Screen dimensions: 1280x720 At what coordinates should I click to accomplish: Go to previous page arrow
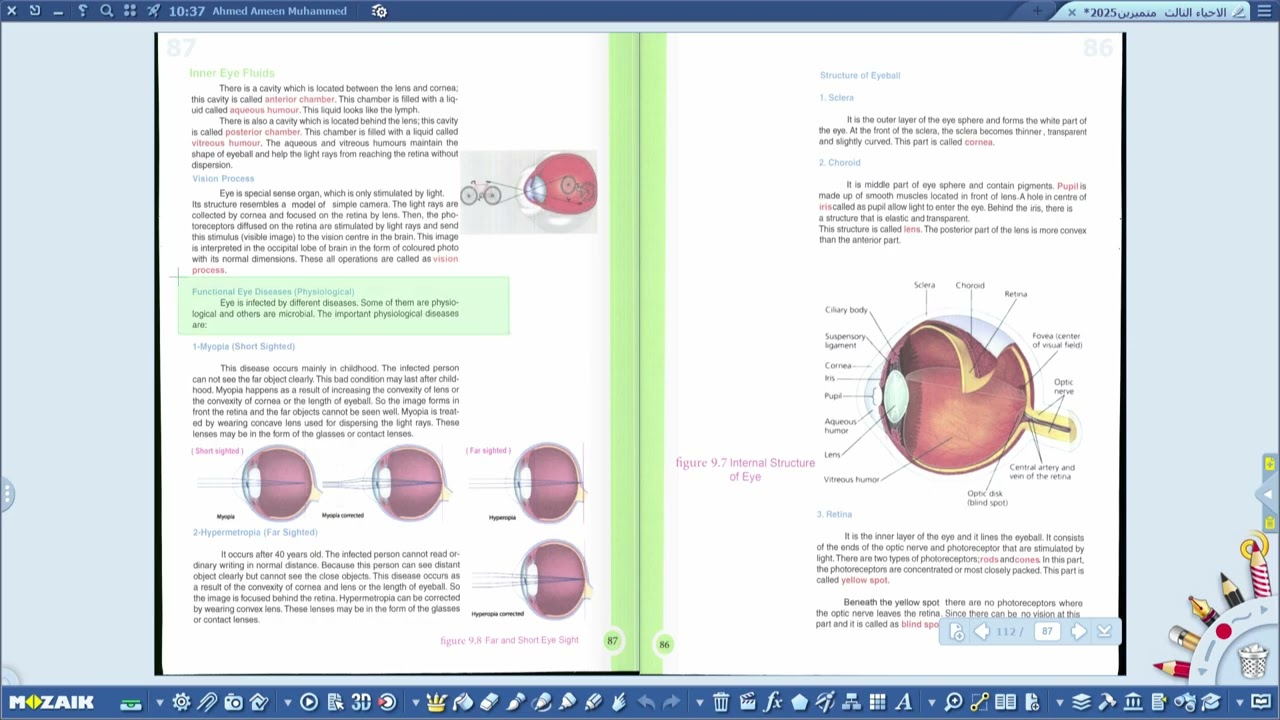982,631
